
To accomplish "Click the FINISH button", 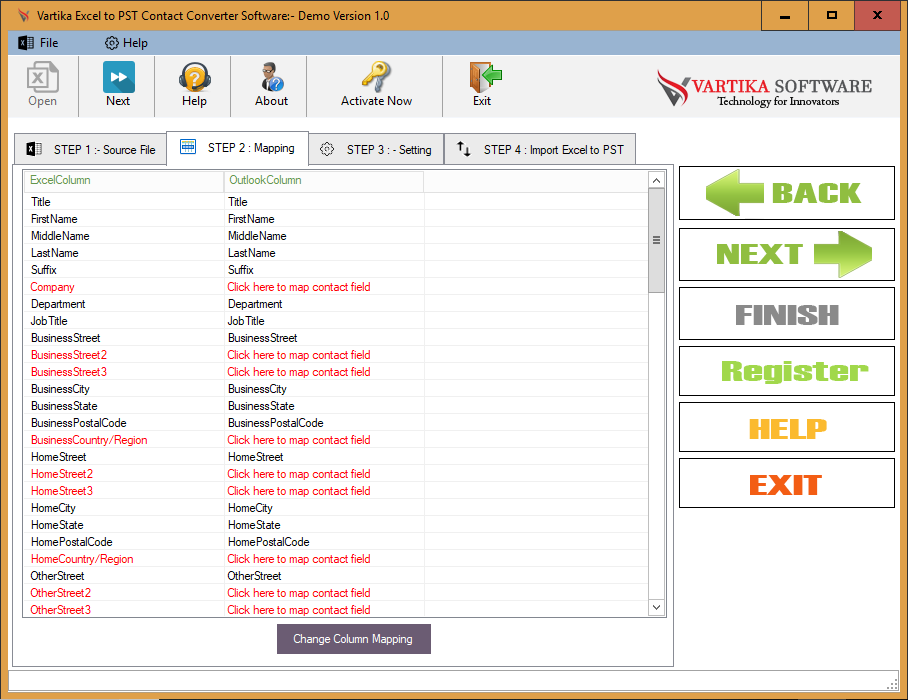I will pyautogui.click(x=786, y=314).
